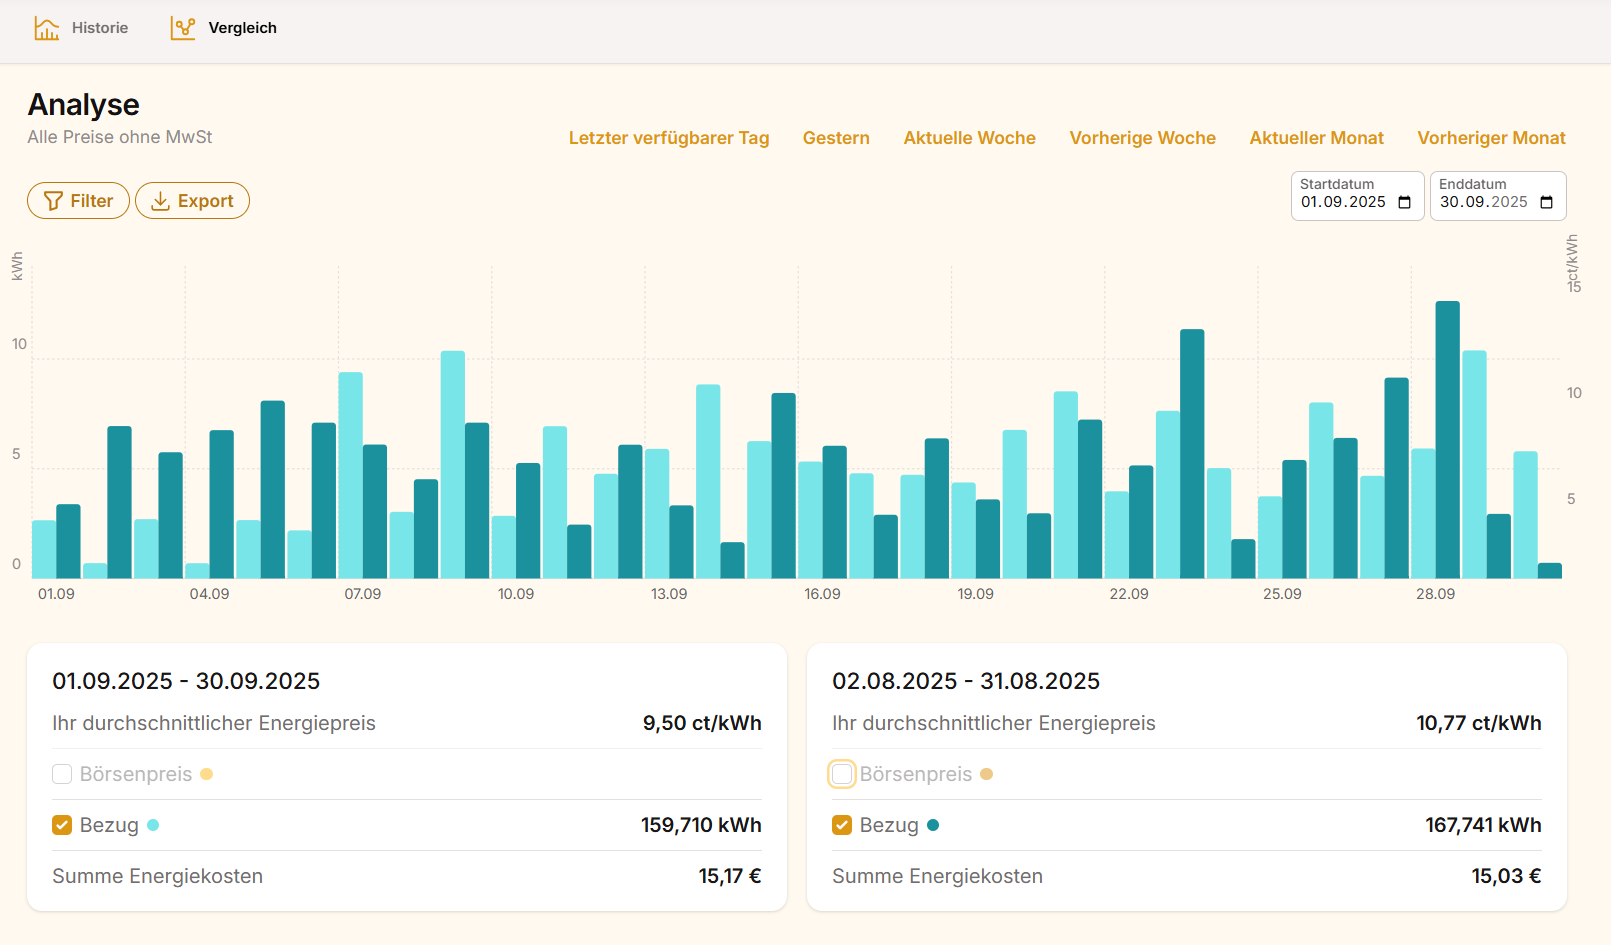Image resolution: width=1611 pixels, height=945 pixels.
Task: Click the download icon in Export button
Action: pyautogui.click(x=160, y=201)
